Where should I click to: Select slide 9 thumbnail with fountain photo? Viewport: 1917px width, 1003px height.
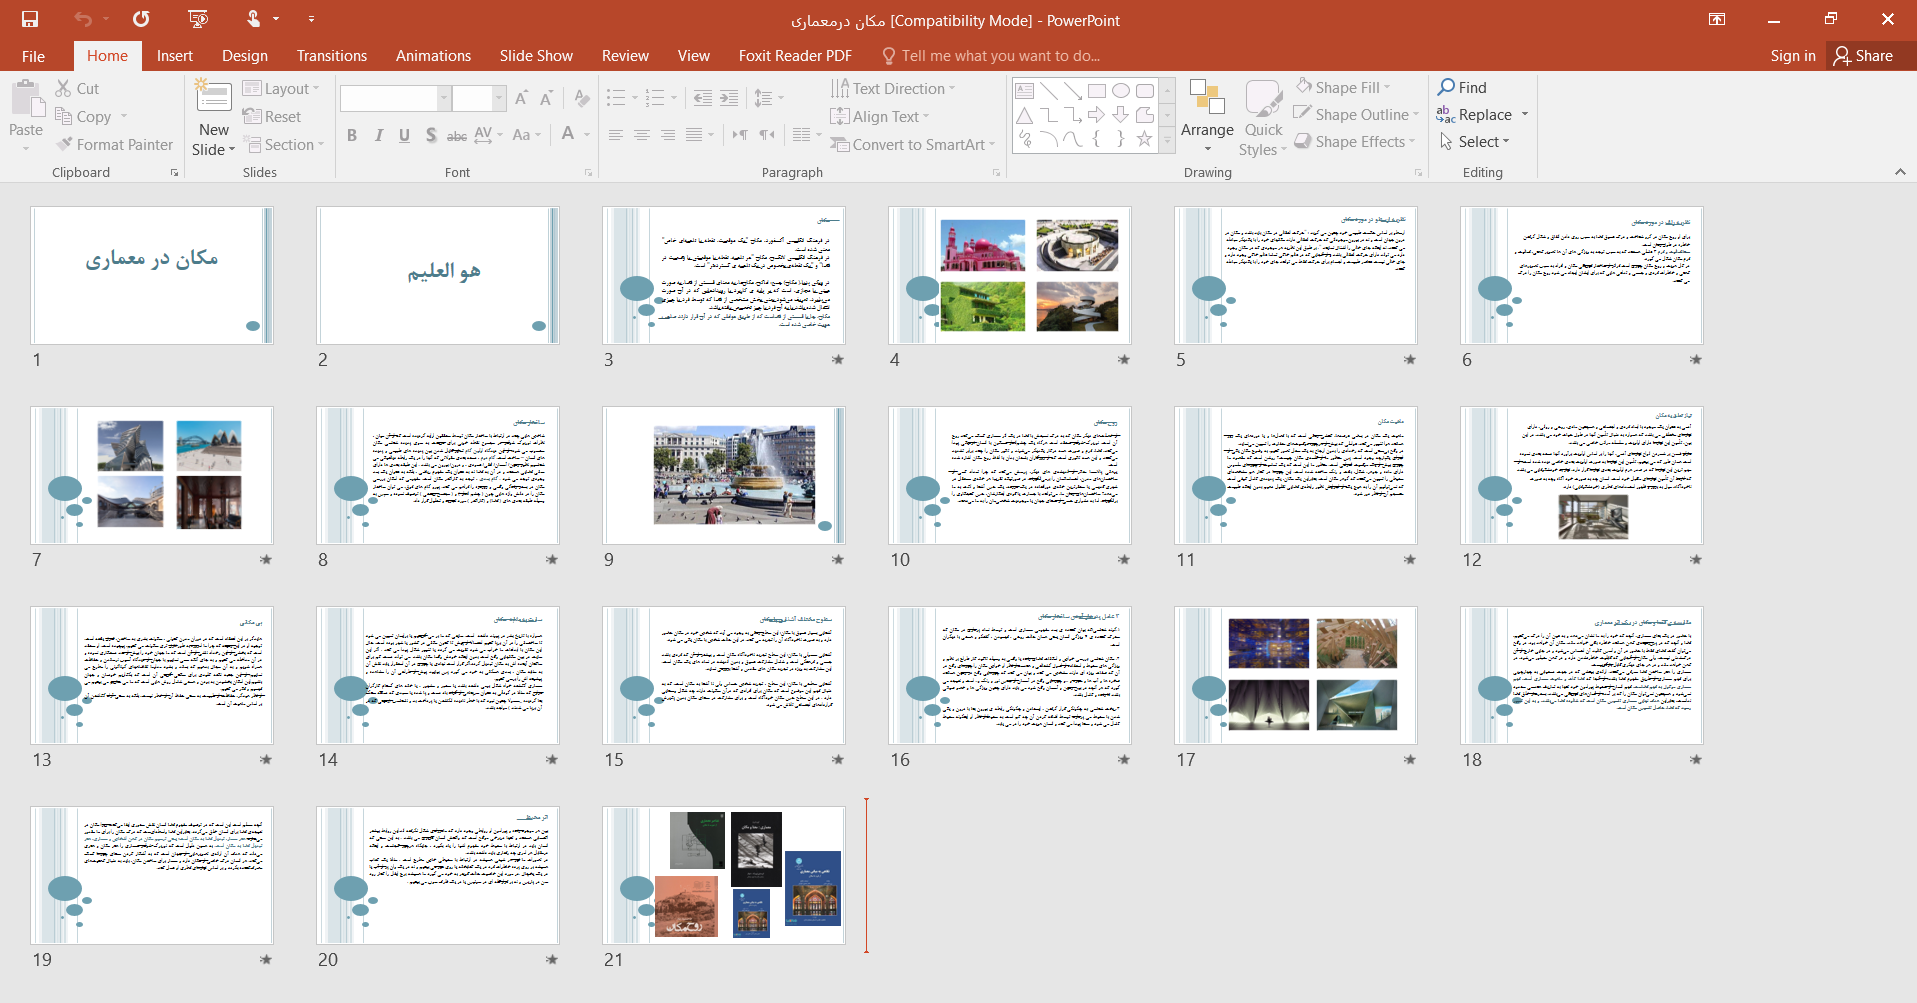723,475
